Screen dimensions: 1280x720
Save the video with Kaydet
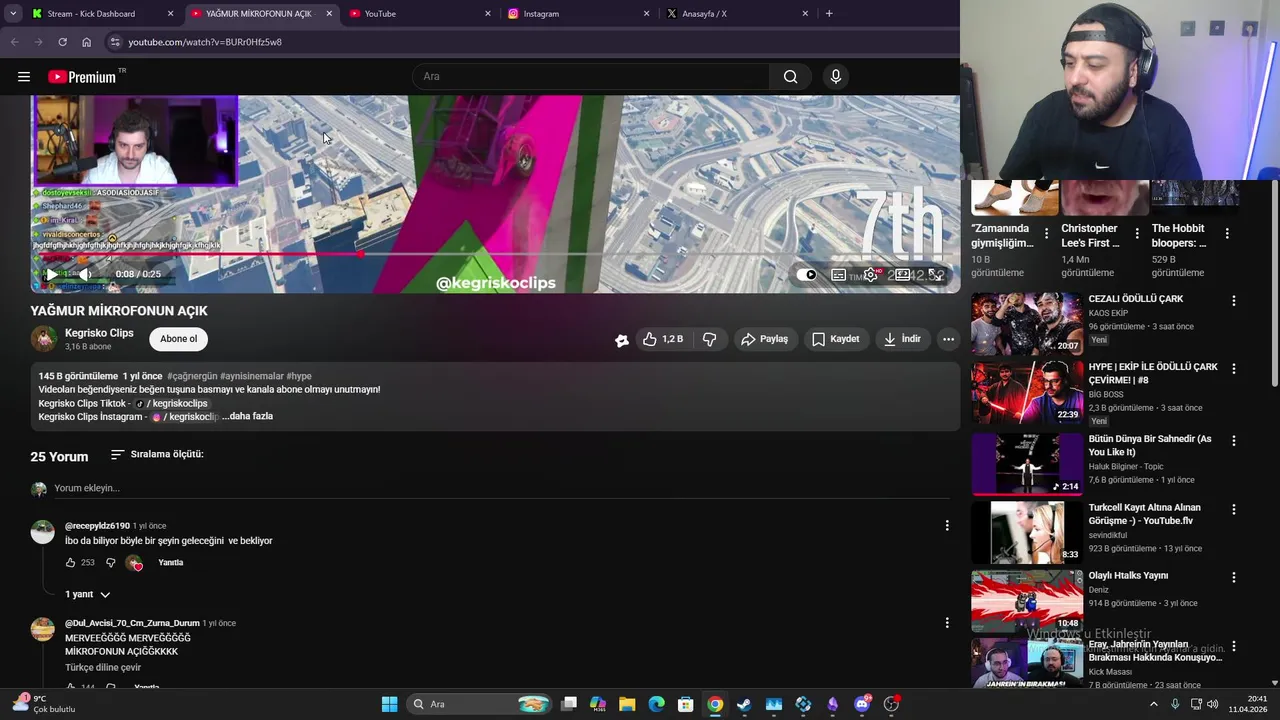click(835, 339)
